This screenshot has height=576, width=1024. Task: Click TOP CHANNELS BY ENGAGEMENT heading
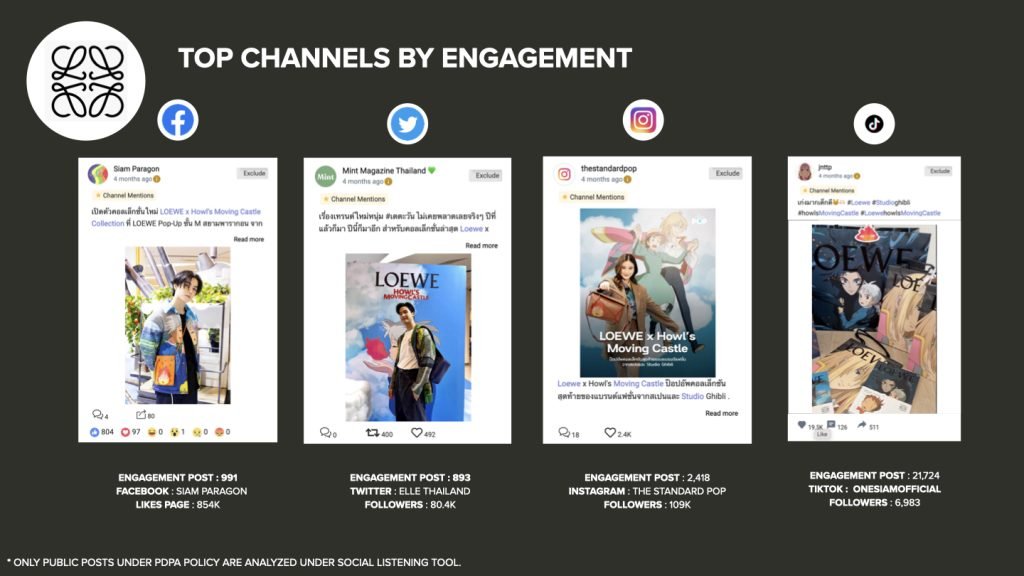coord(405,58)
